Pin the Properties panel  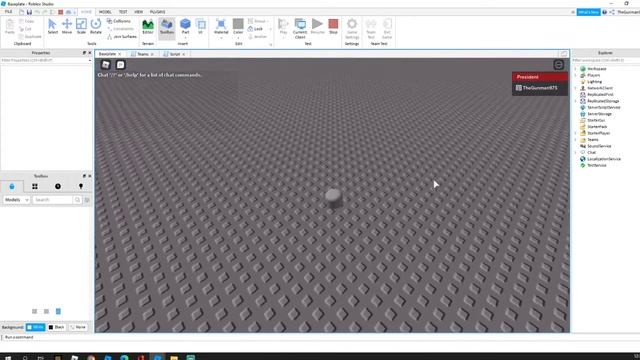(84, 53)
